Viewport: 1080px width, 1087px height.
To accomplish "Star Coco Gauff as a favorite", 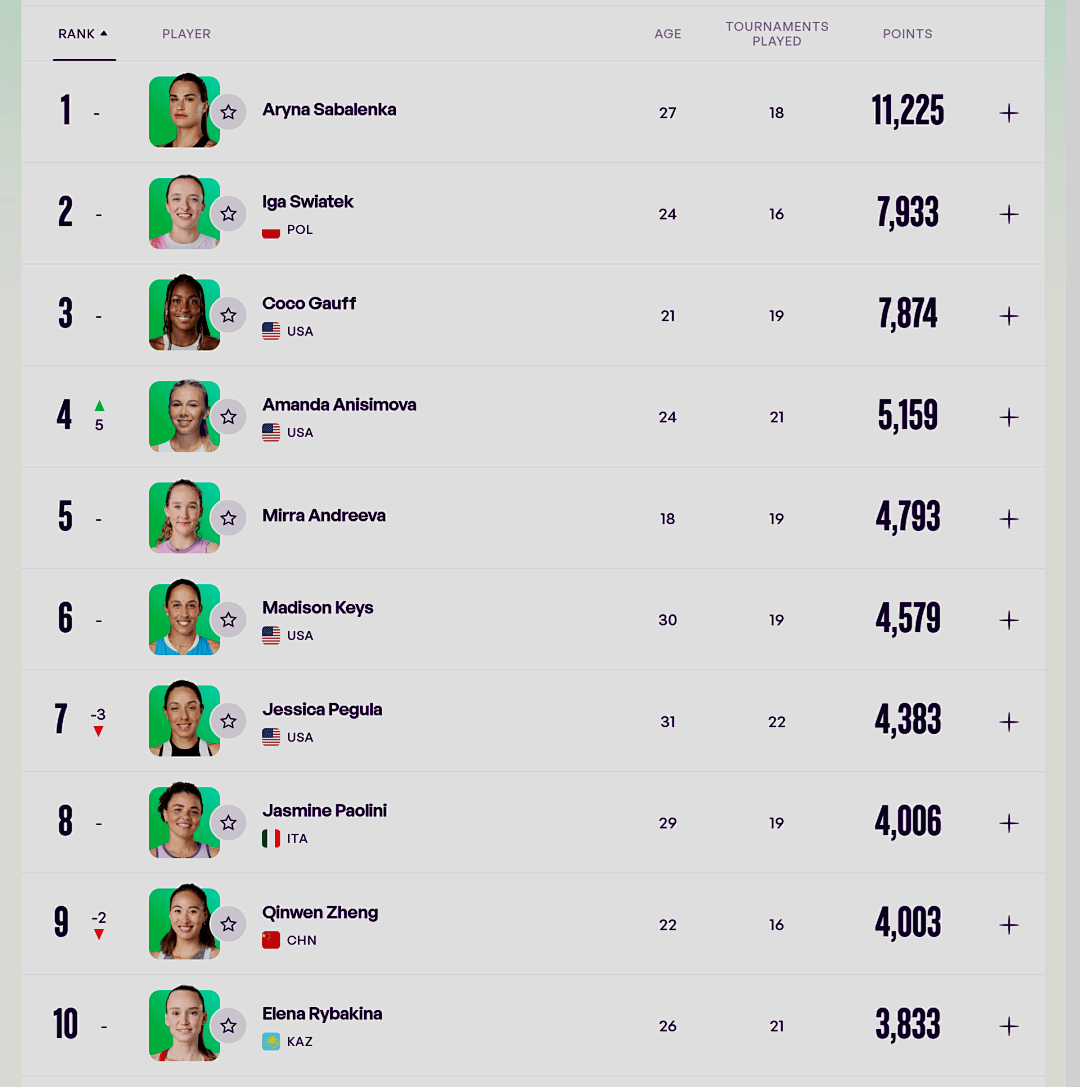I will [228, 316].
